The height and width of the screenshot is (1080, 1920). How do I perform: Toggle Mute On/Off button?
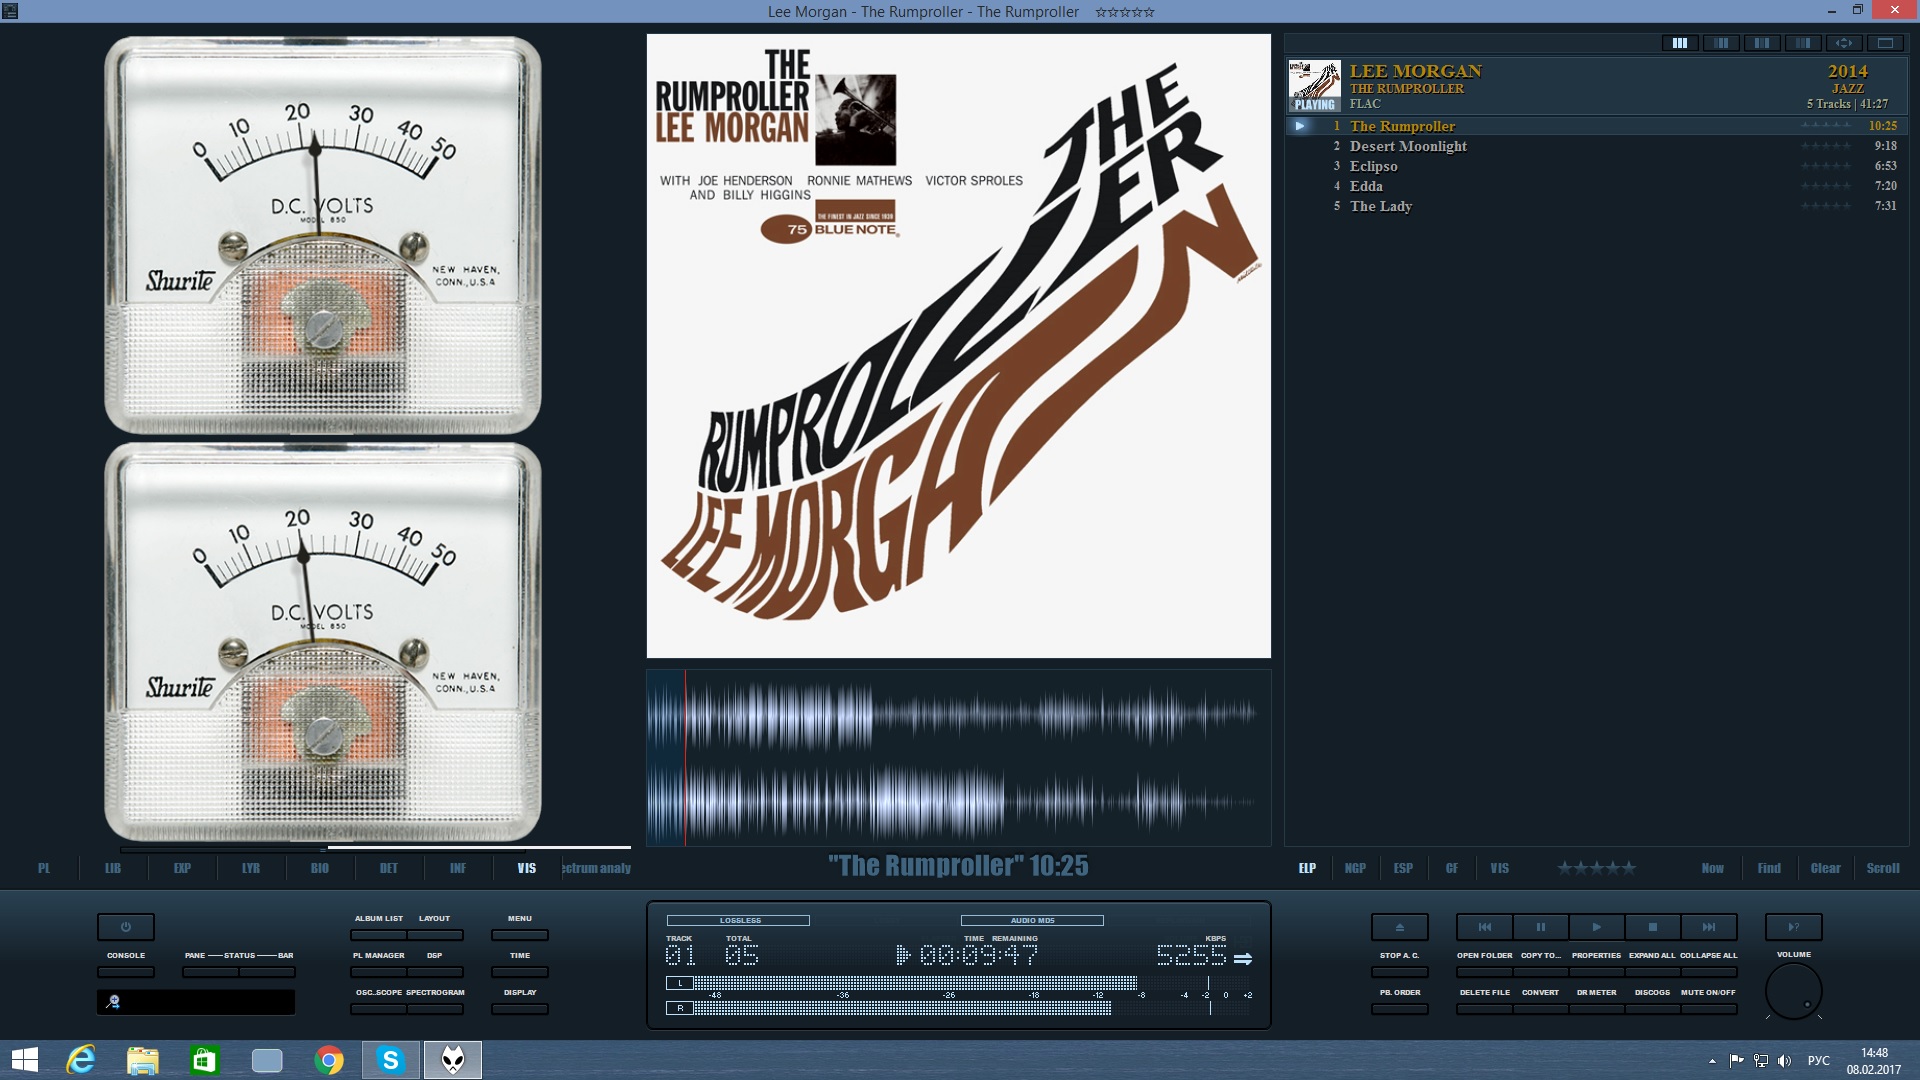(1708, 1008)
